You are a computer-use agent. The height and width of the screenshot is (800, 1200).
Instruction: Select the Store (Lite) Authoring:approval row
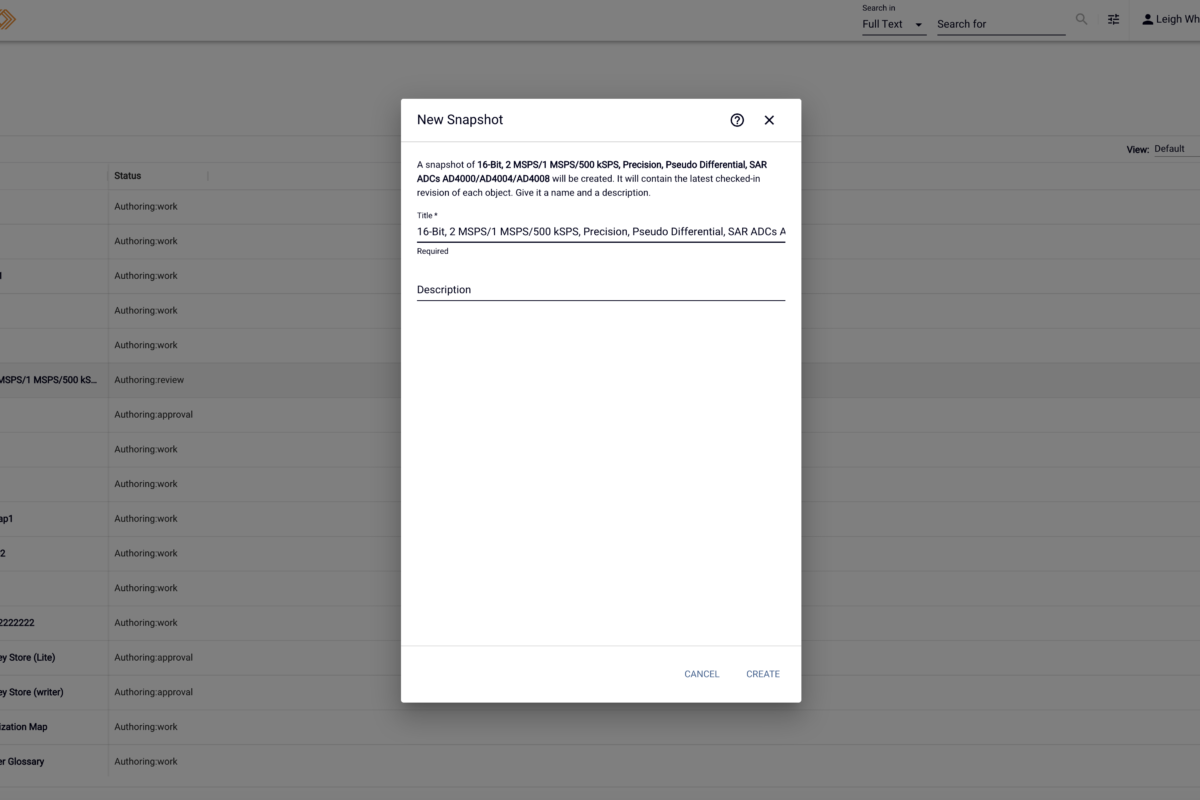click(x=600, y=658)
